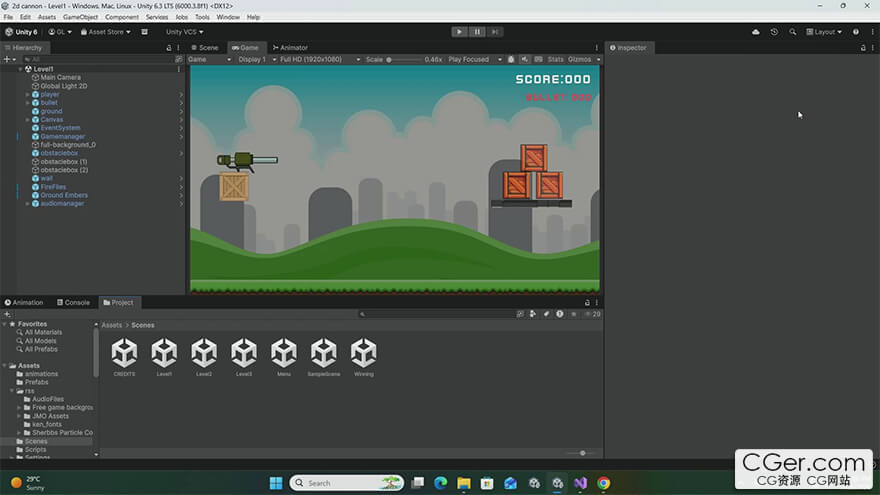This screenshot has height=495, width=880.
Task: Toggle Gizmos in Game view
Action: [579, 59]
